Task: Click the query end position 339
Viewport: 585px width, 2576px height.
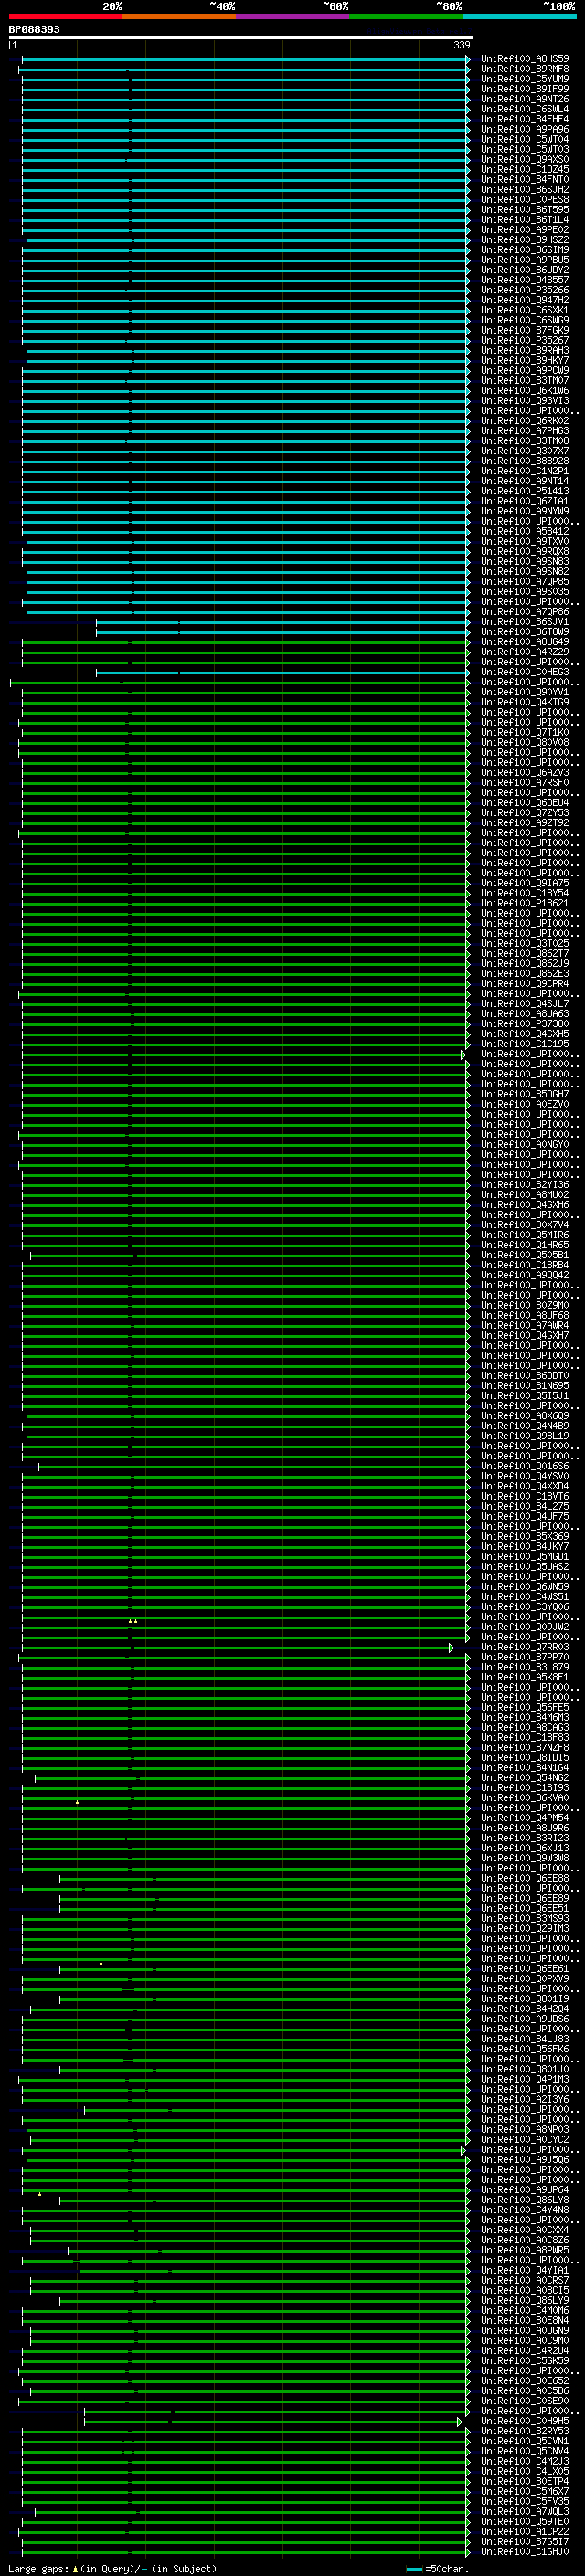Action: [461, 45]
